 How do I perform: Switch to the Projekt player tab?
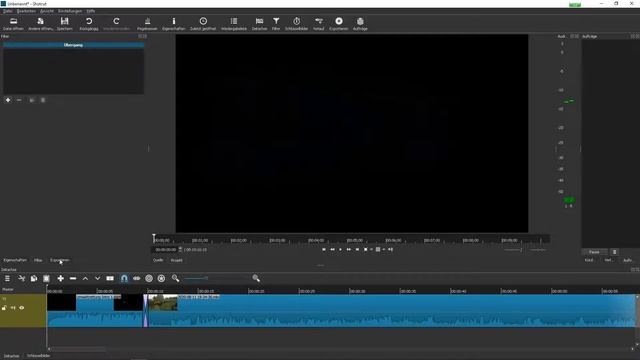[176, 260]
